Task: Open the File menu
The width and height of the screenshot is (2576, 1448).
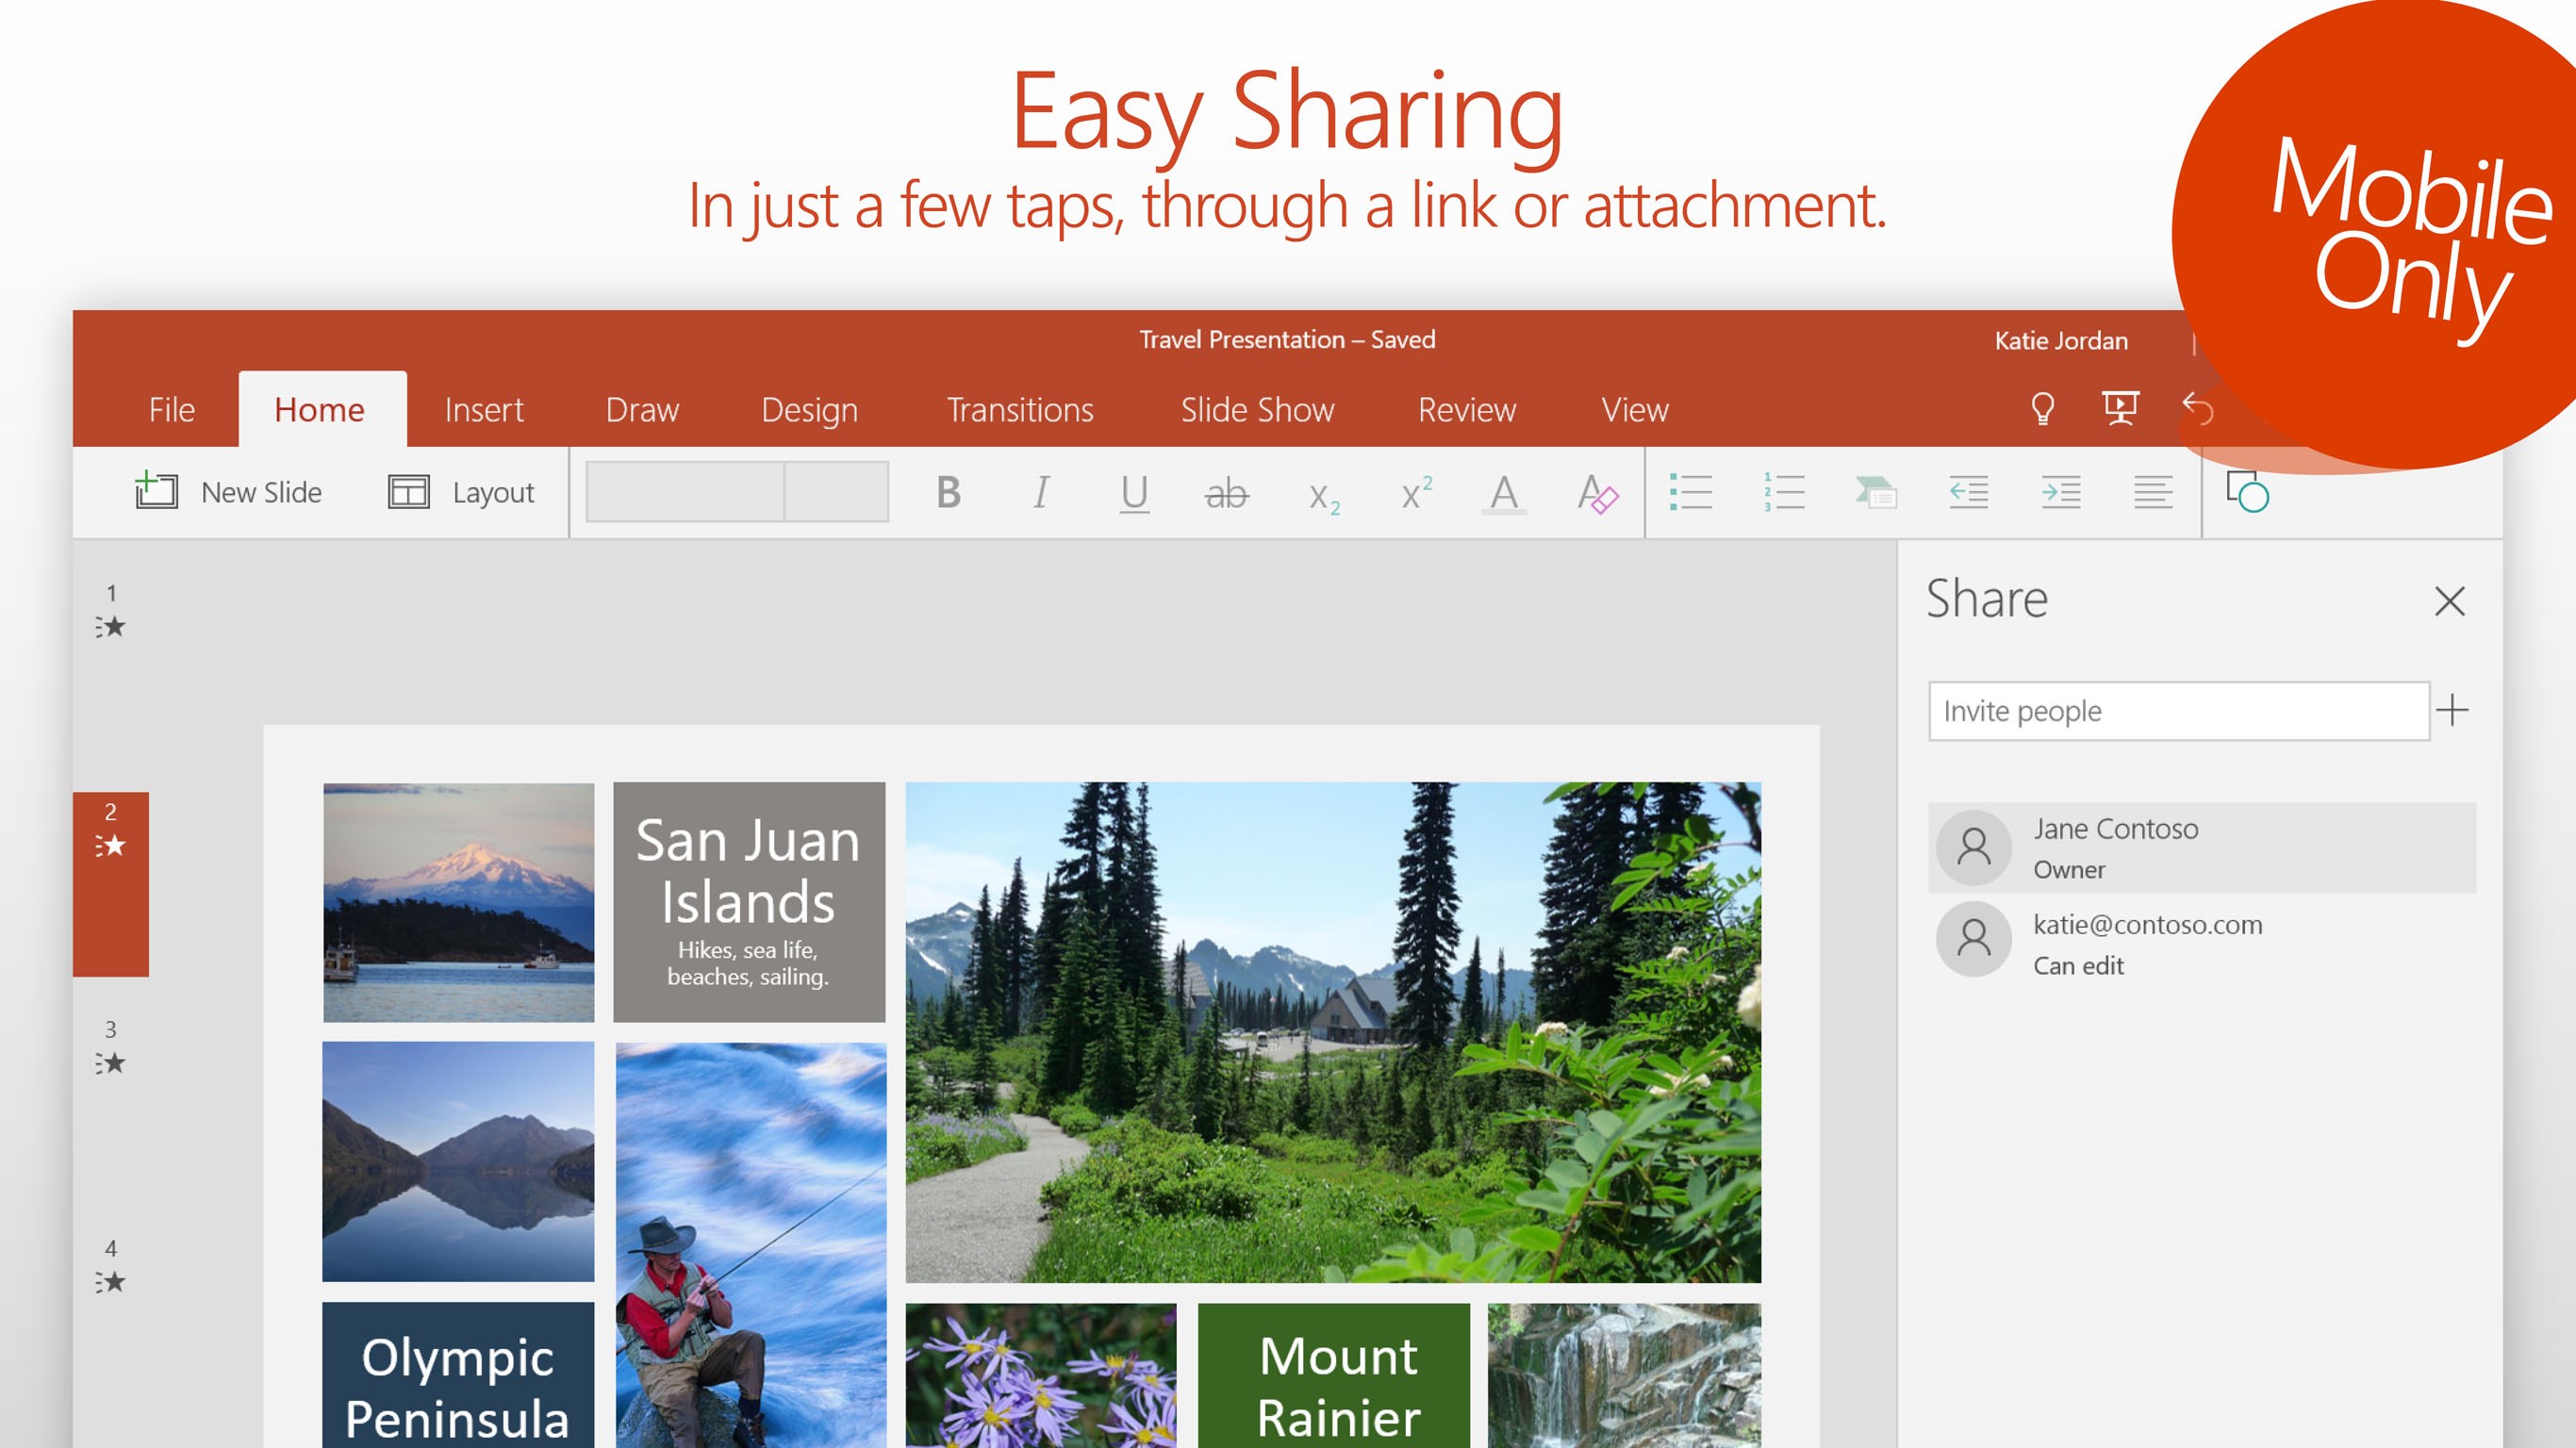Action: point(171,410)
